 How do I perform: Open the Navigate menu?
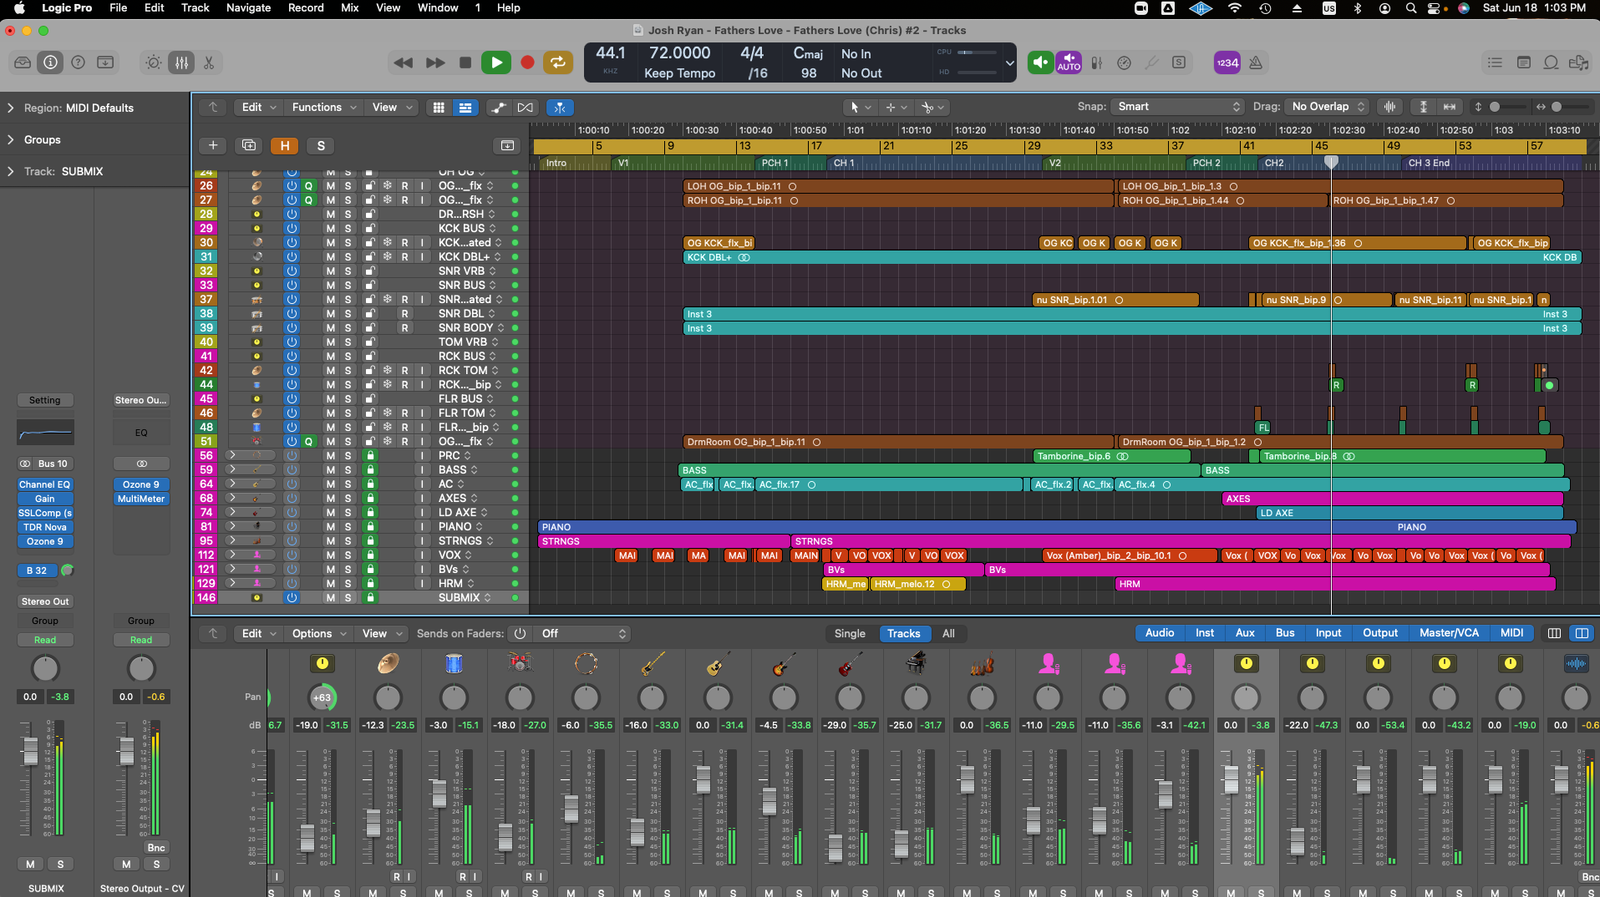(248, 8)
